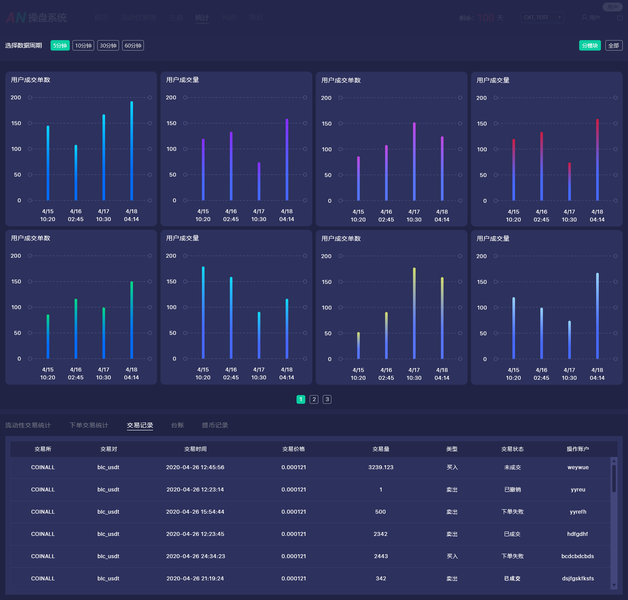
Task: Select the 60分钟 data period
Action: point(133,46)
